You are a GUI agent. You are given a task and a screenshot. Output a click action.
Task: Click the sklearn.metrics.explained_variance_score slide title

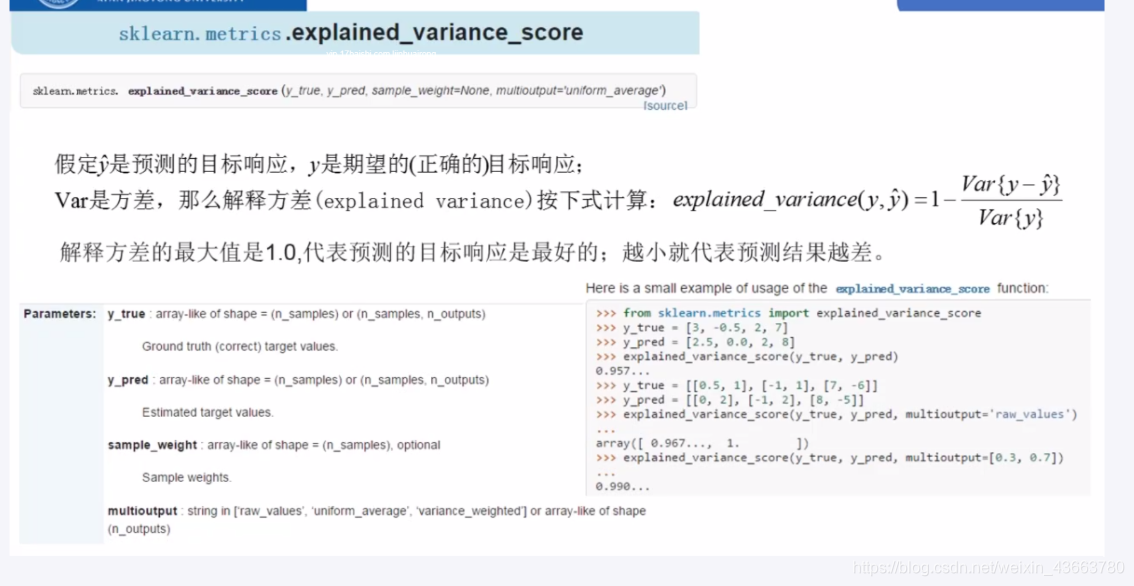(351, 33)
